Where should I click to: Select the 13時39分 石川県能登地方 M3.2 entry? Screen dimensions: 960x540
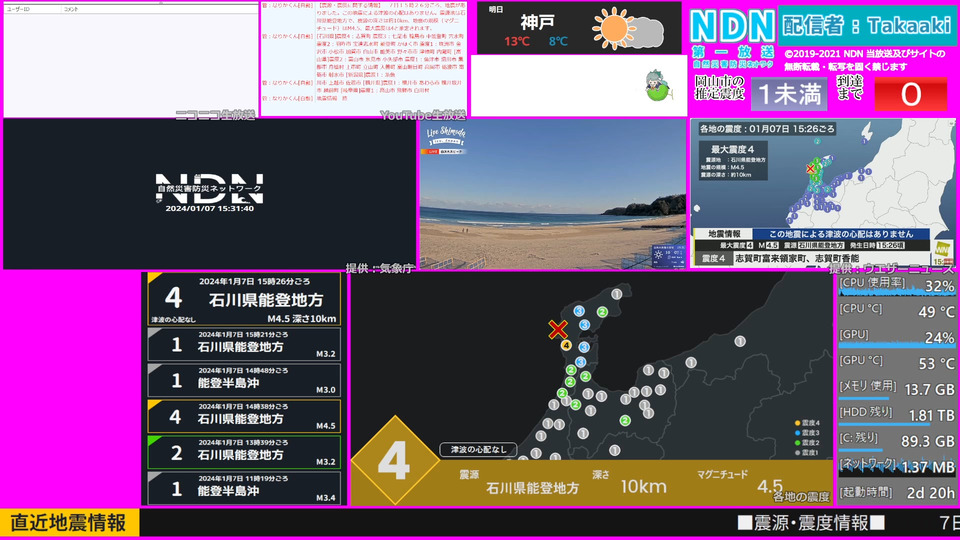tap(244, 452)
